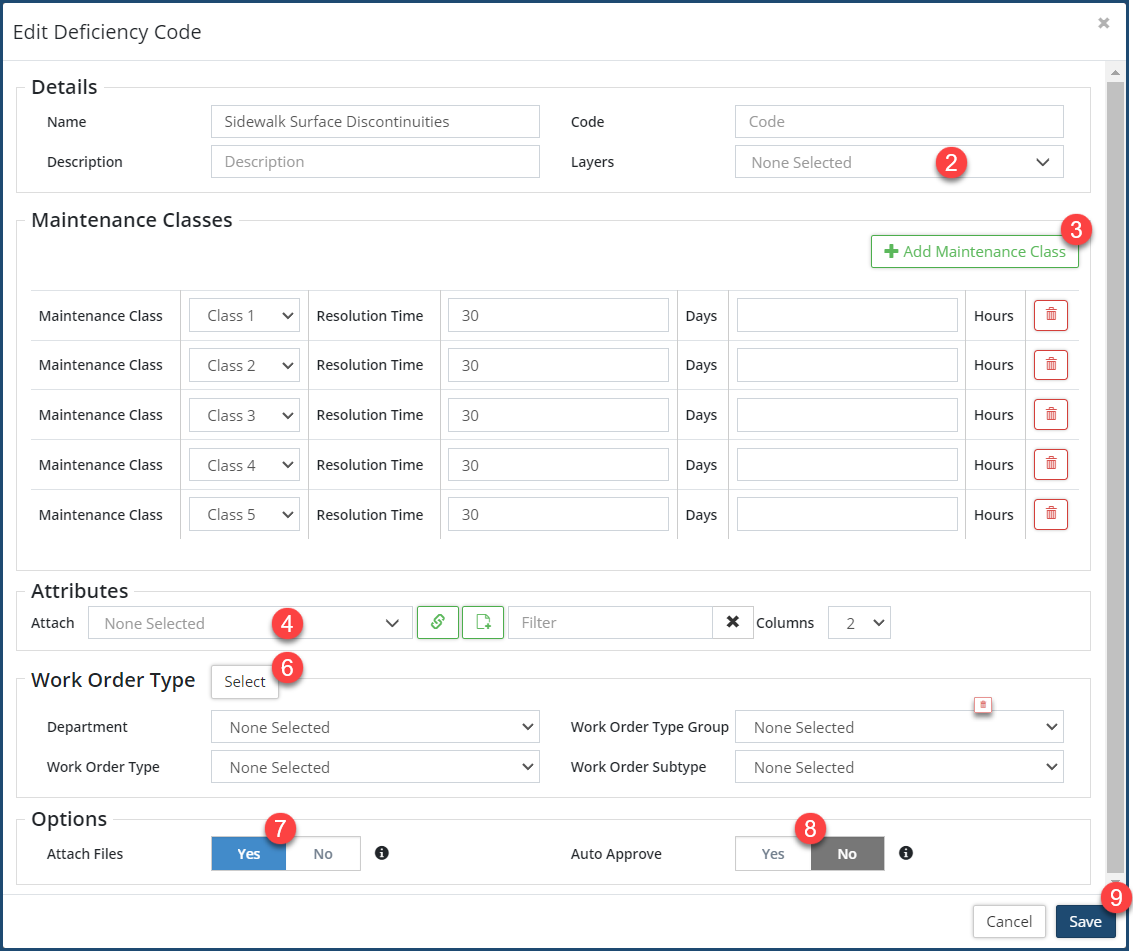Image resolution: width=1133 pixels, height=951 pixels.
Task: Delete the Class 1 maintenance class row
Action: pos(1050,315)
